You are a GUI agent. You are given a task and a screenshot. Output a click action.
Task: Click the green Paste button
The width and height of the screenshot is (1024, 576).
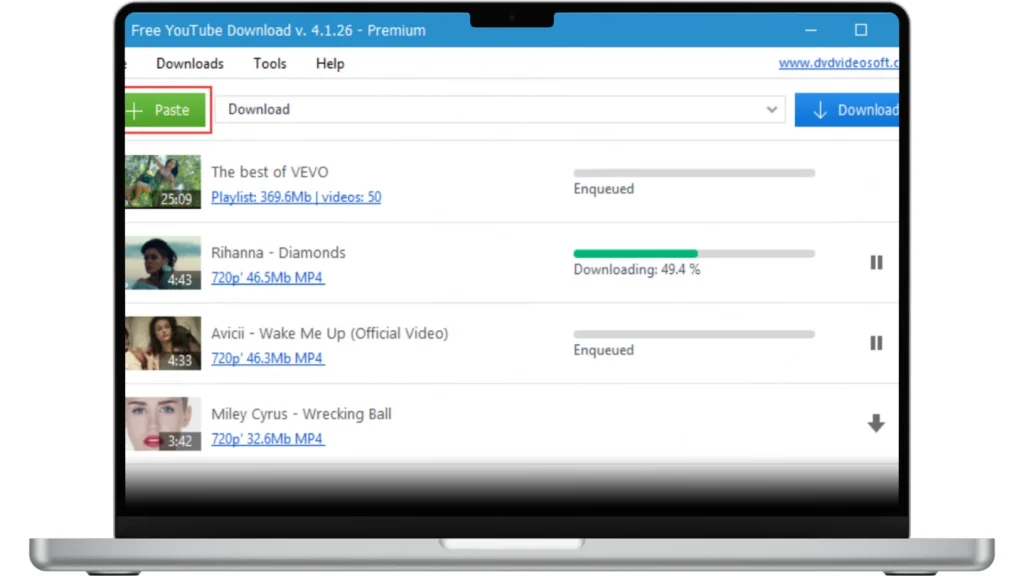coord(166,110)
